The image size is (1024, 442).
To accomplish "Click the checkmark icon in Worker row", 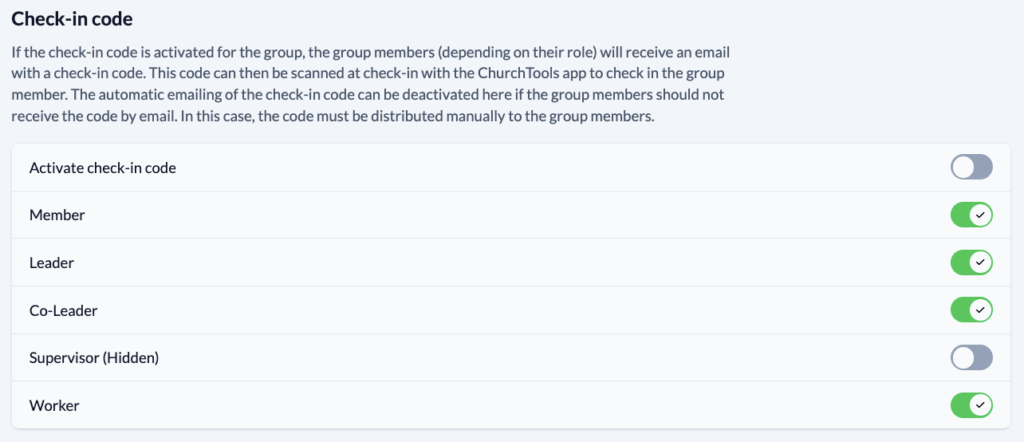I will click(981, 405).
